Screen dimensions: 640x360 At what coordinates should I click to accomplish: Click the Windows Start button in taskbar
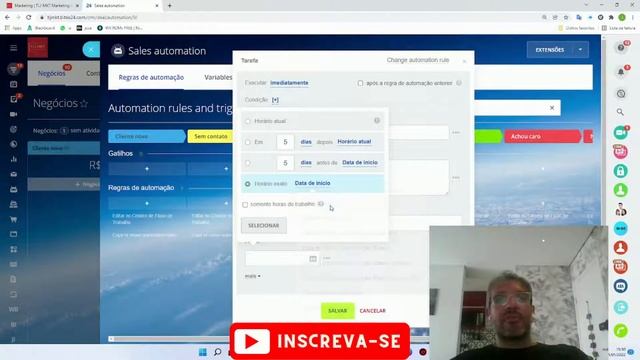(x=203, y=352)
